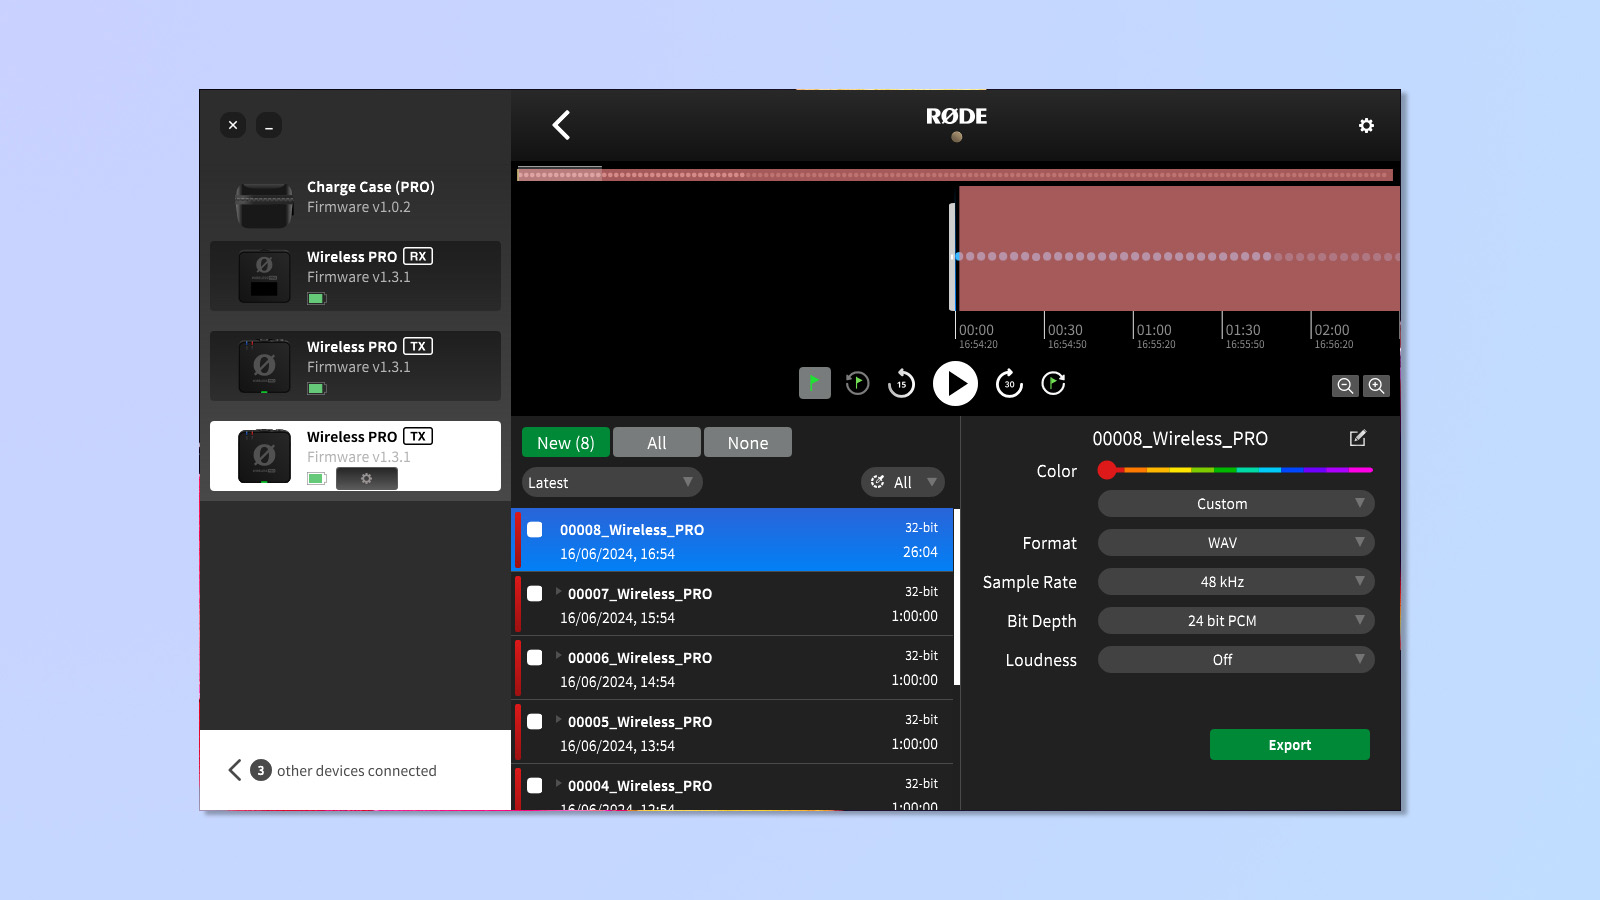Select the 00005_Wireless_PRO checkbox

(x=535, y=722)
